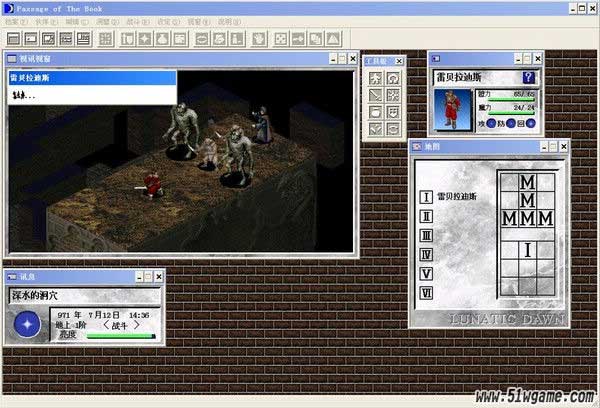Click the open hand toolbar icon
Viewport: 600px width, 408px height.
click(259, 39)
